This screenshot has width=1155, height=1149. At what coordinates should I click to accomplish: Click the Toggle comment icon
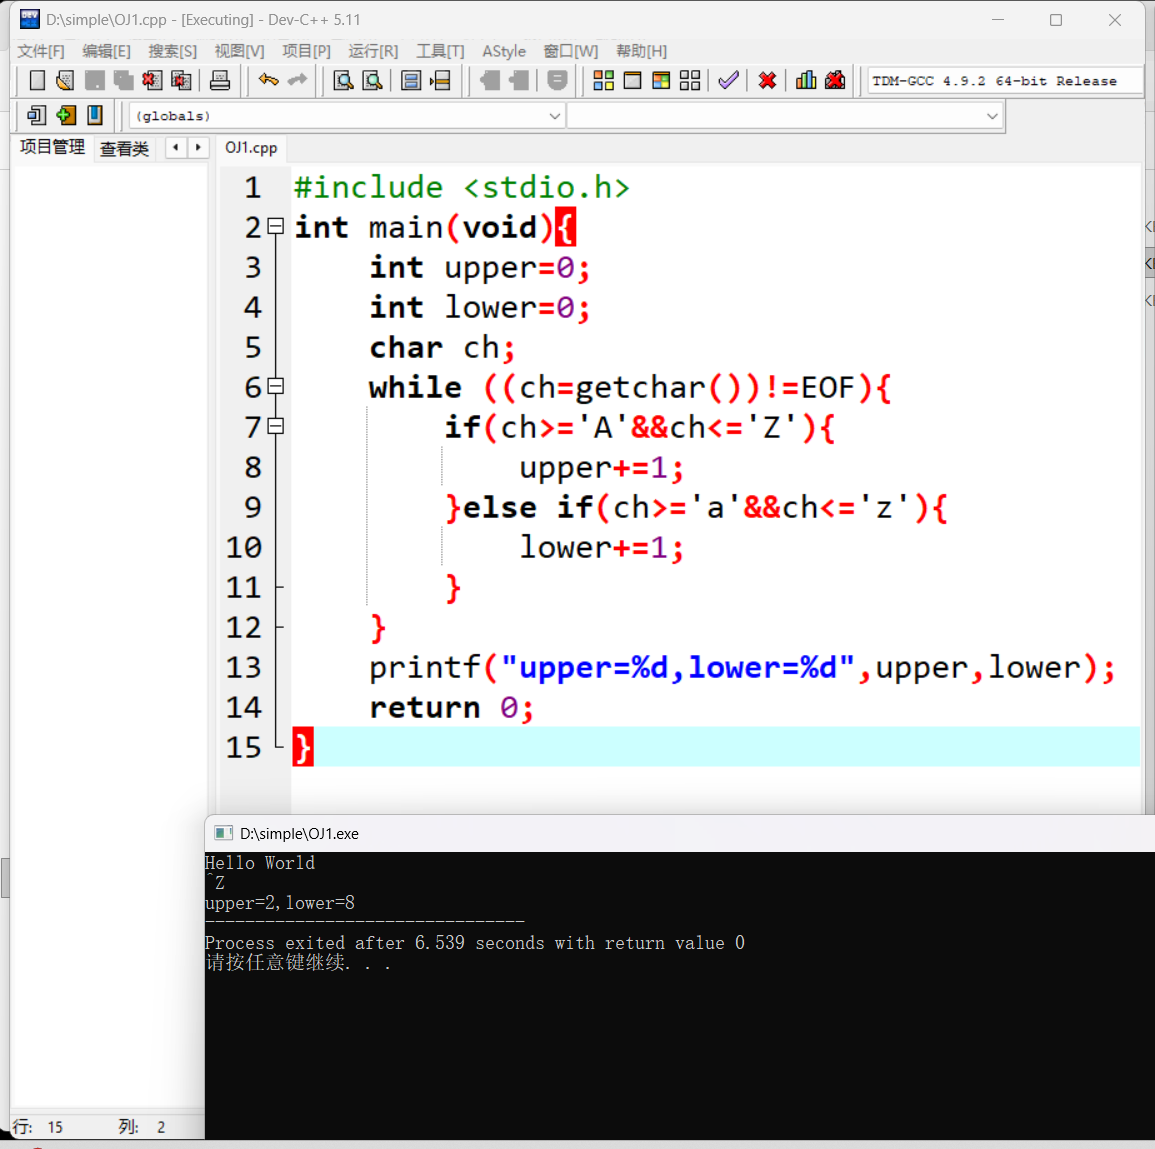558,80
